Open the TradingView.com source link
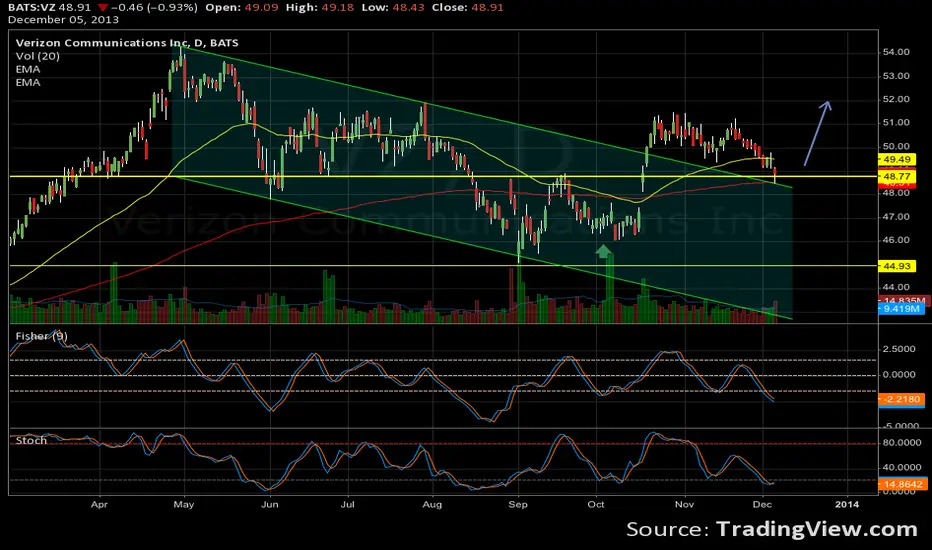932x550 pixels. tap(817, 529)
